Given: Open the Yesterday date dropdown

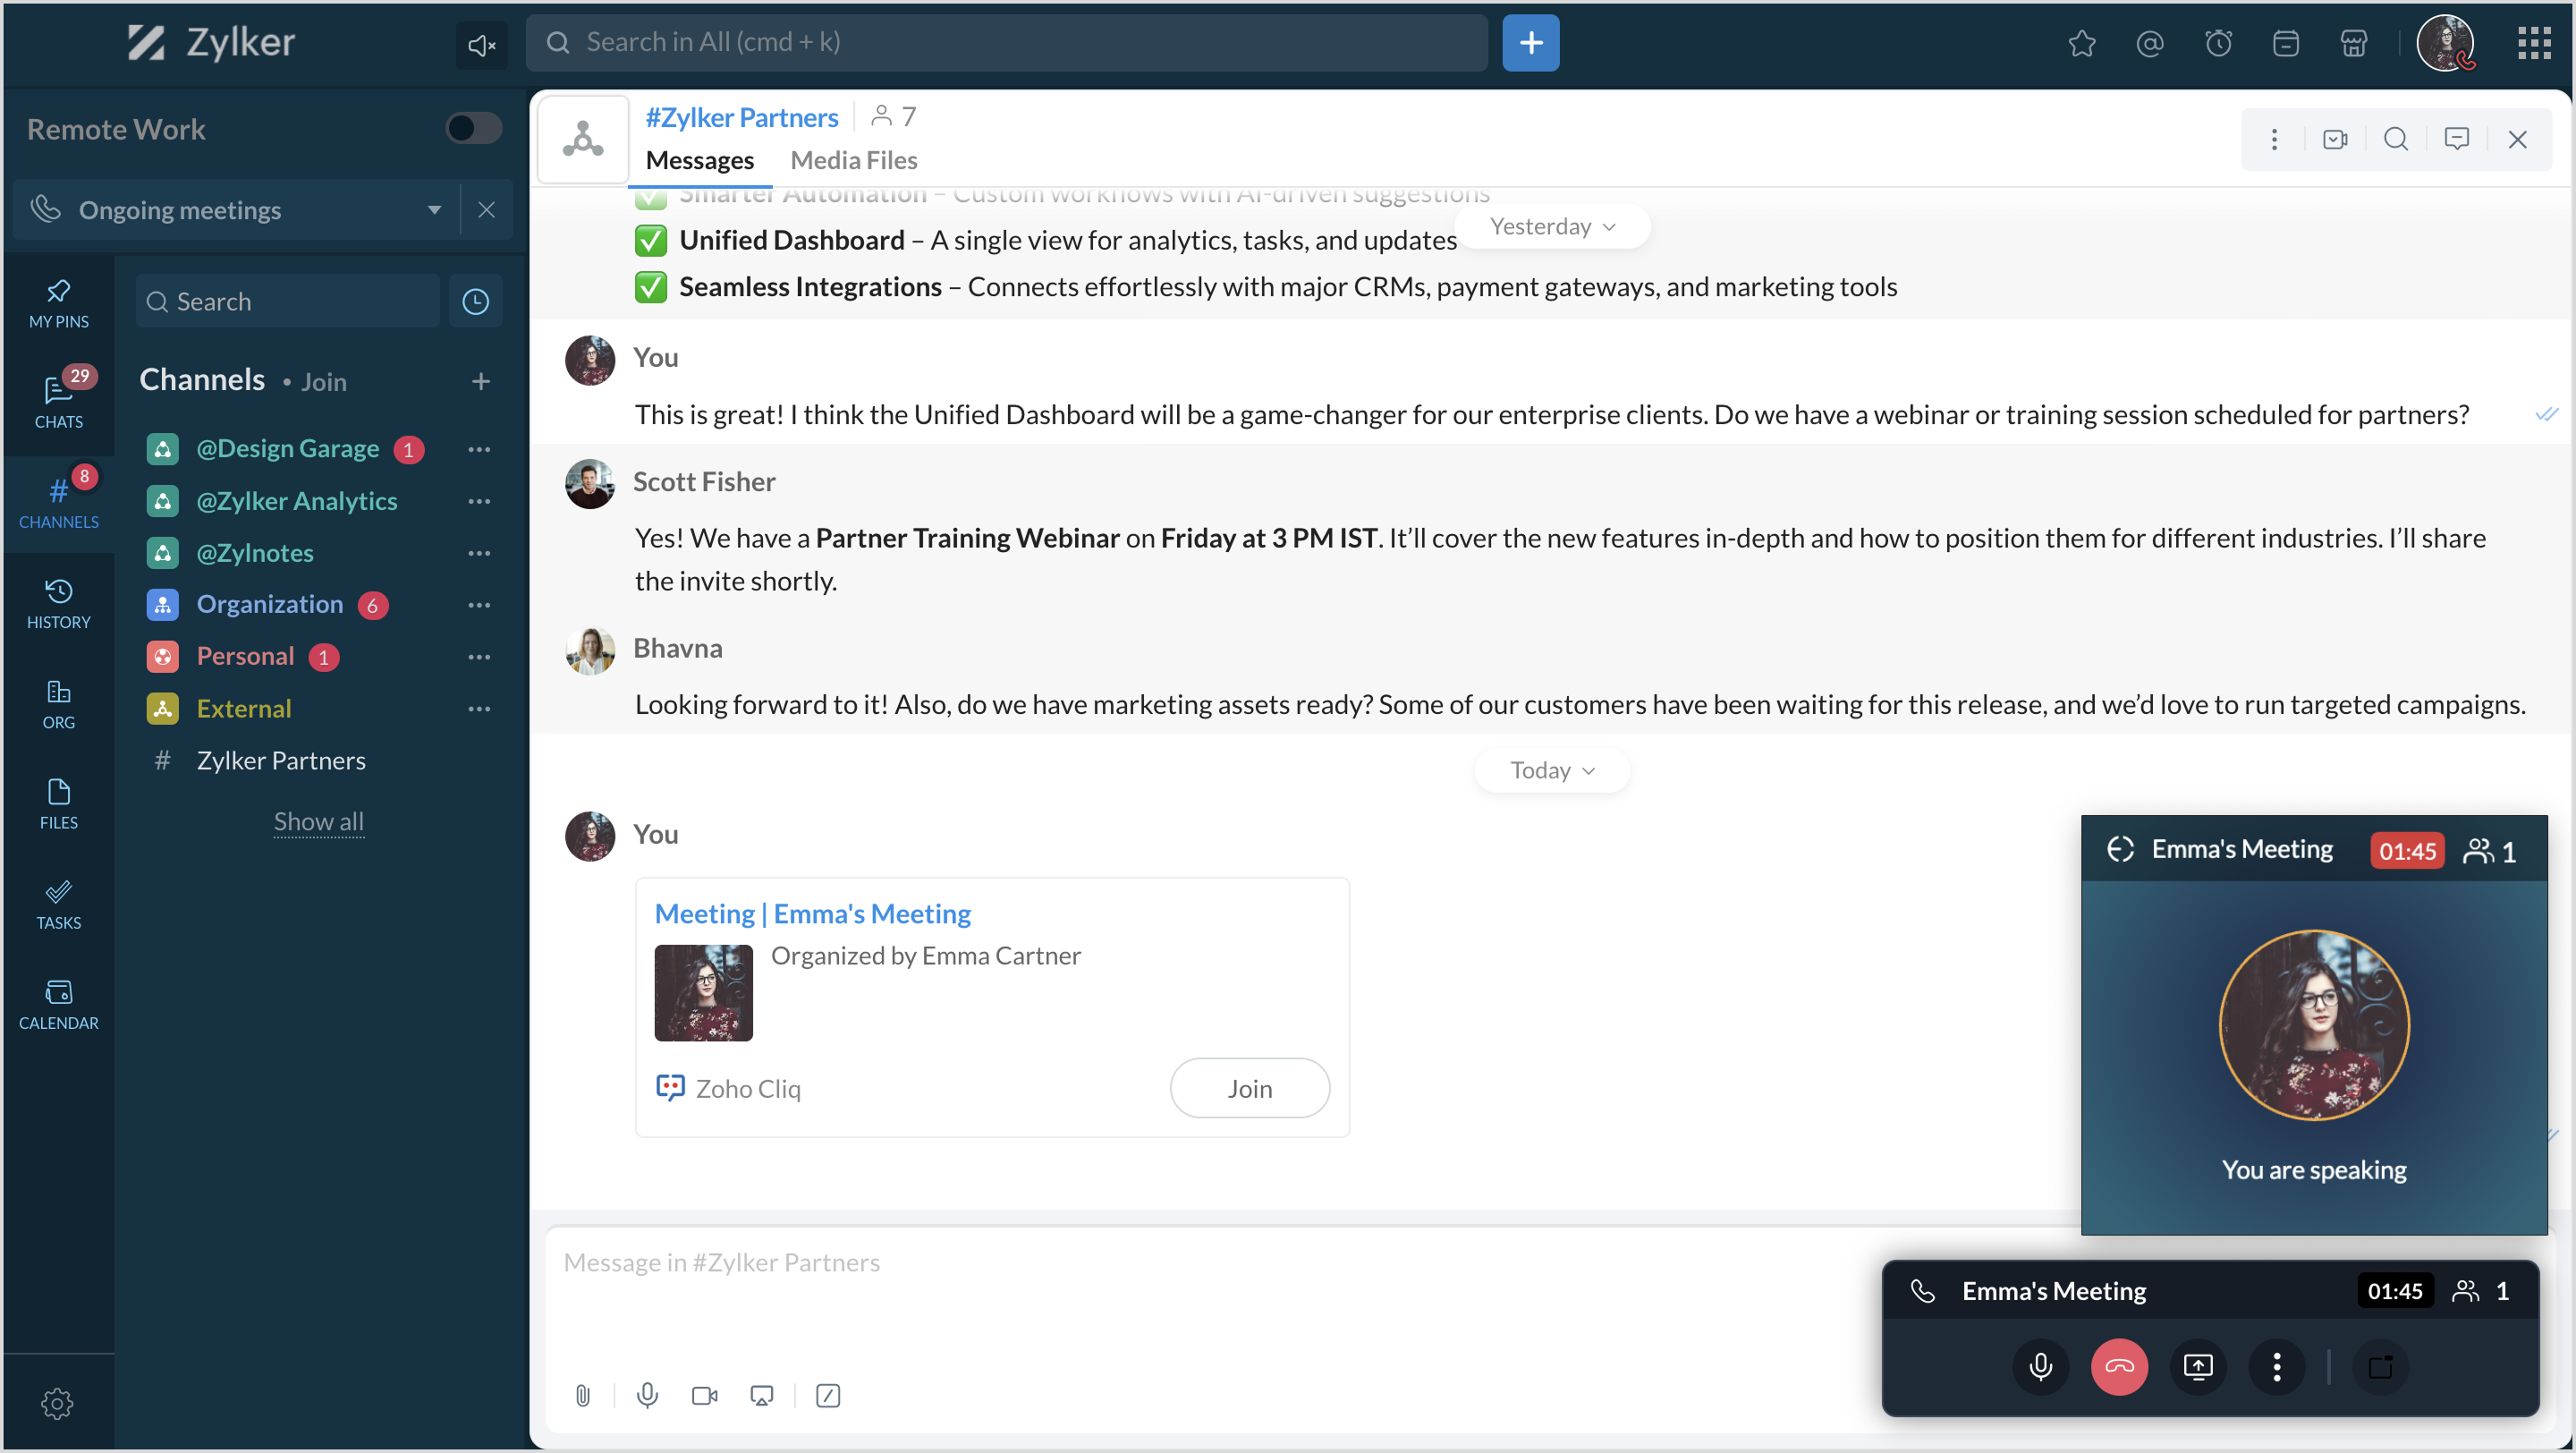Looking at the screenshot, I should pyautogui.click(x=1551, y=227).
